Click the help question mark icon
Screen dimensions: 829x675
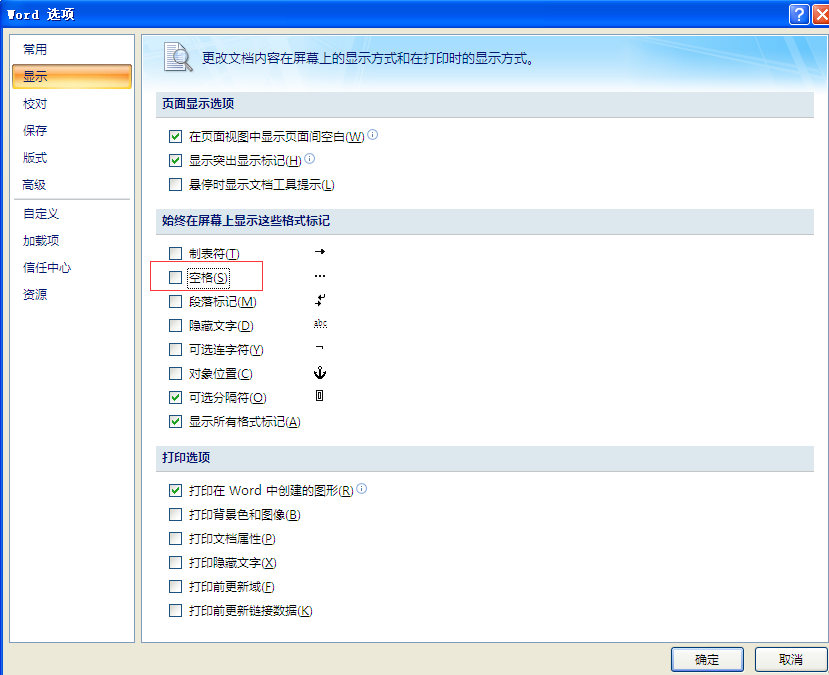point(799,14)
